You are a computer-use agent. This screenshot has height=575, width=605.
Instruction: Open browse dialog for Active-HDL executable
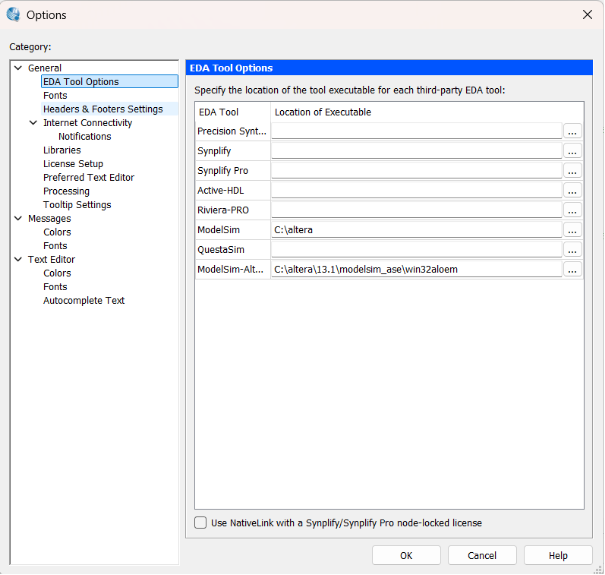tap(572, 190)
